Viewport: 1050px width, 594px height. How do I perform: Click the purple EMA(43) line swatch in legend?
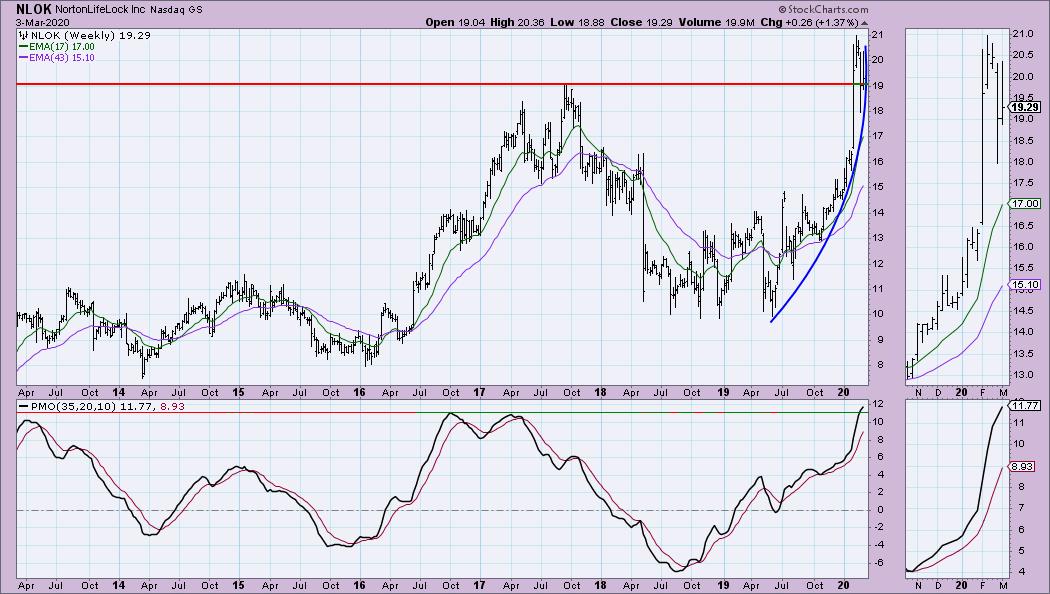23,58
